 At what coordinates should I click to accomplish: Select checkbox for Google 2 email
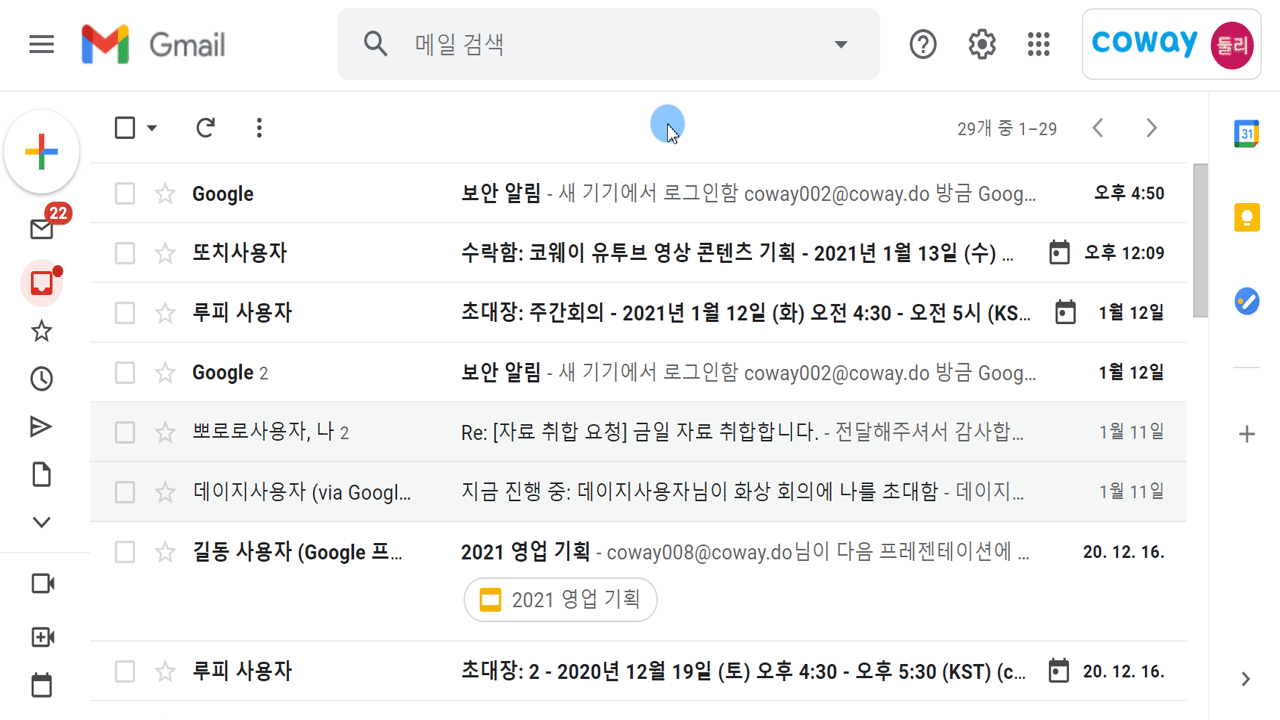tap(125, 373)
